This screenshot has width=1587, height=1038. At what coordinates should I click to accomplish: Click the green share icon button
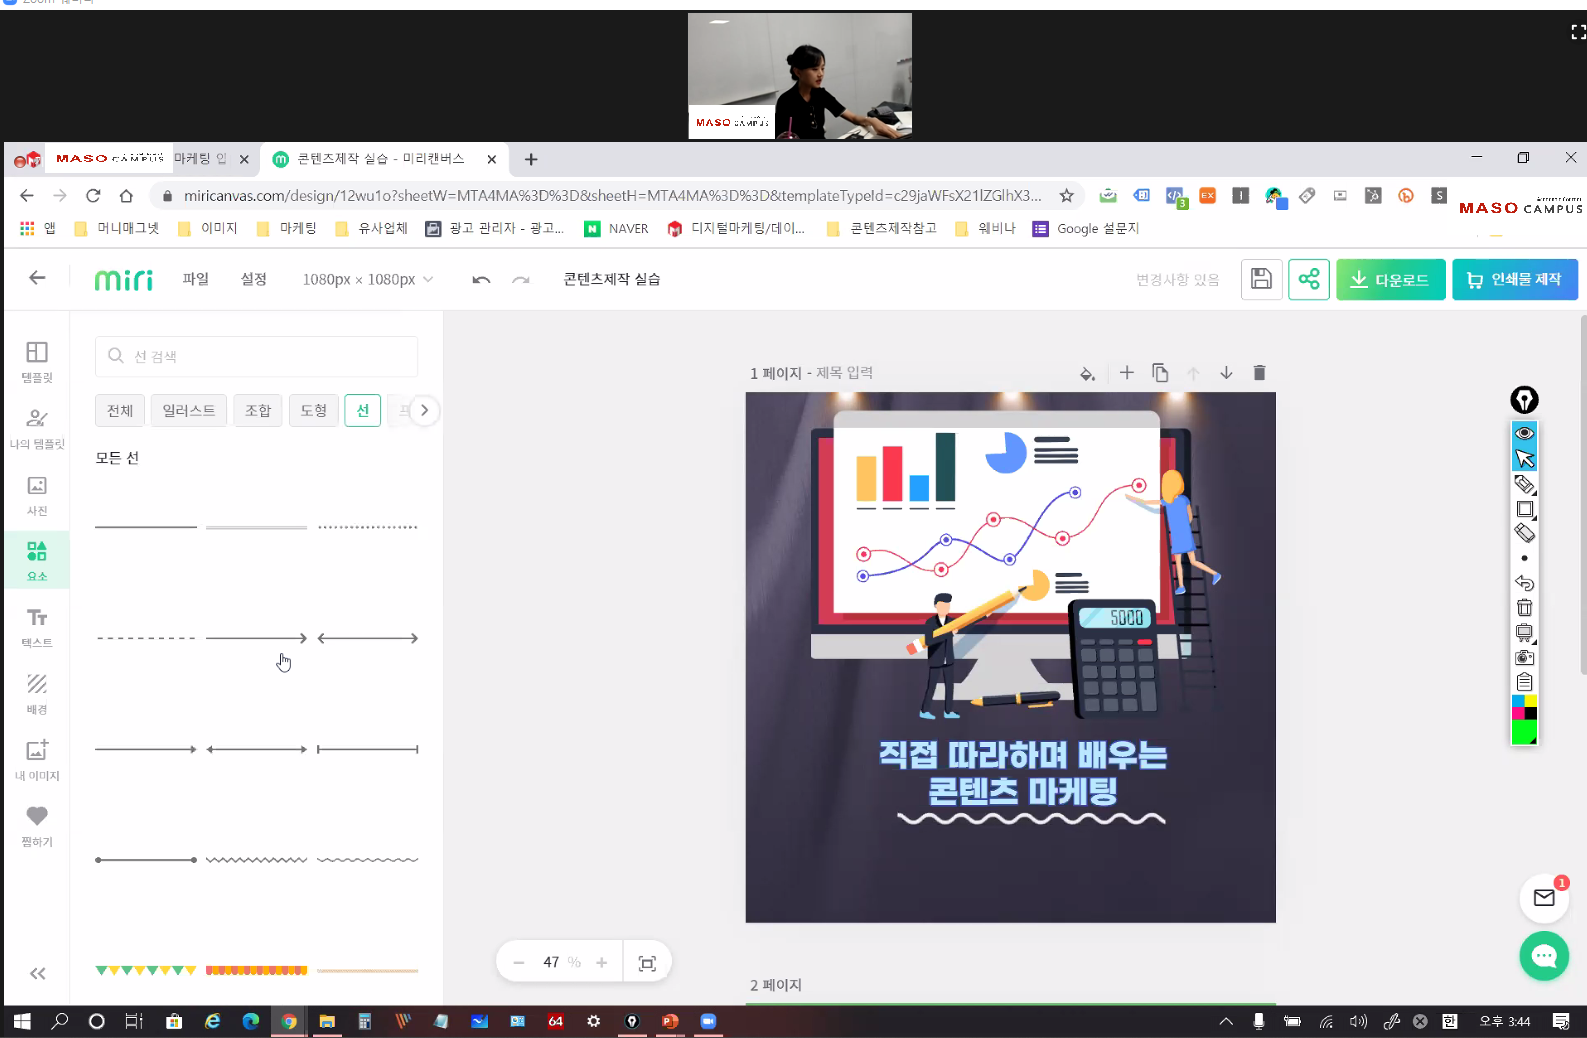[x=1308, y=280]
